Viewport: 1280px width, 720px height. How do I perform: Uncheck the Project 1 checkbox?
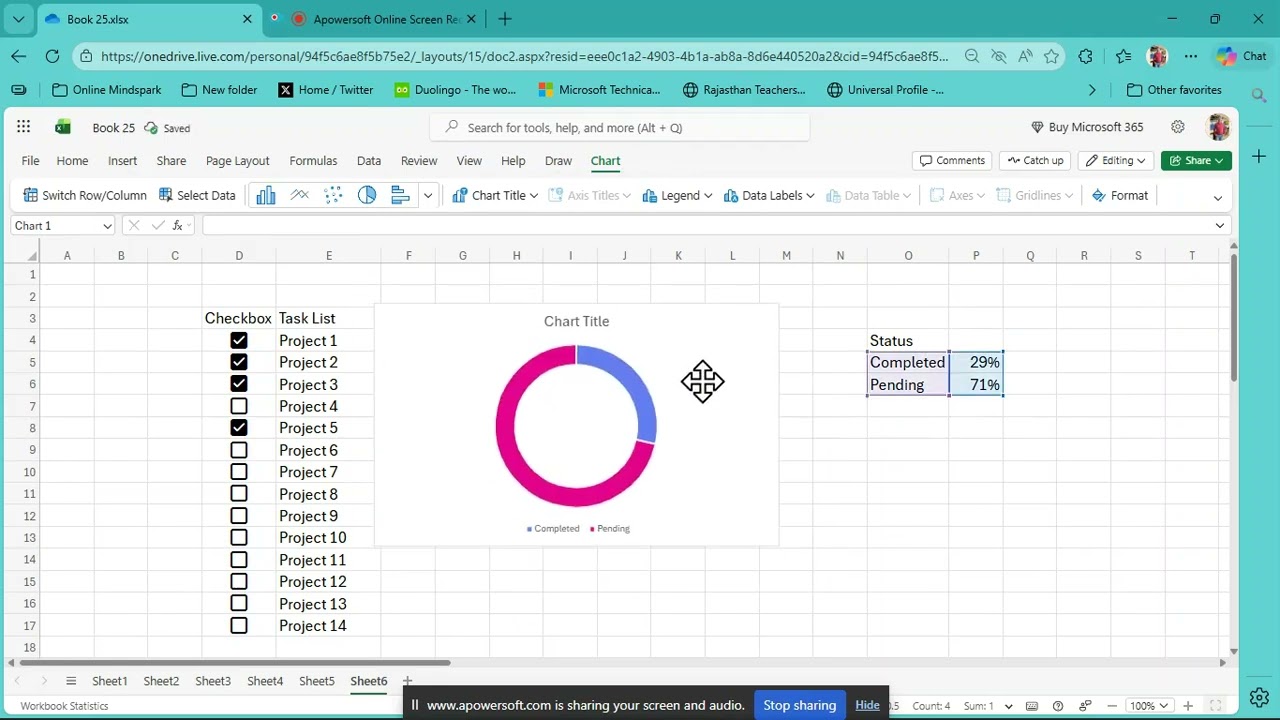[x=239, y=341]
